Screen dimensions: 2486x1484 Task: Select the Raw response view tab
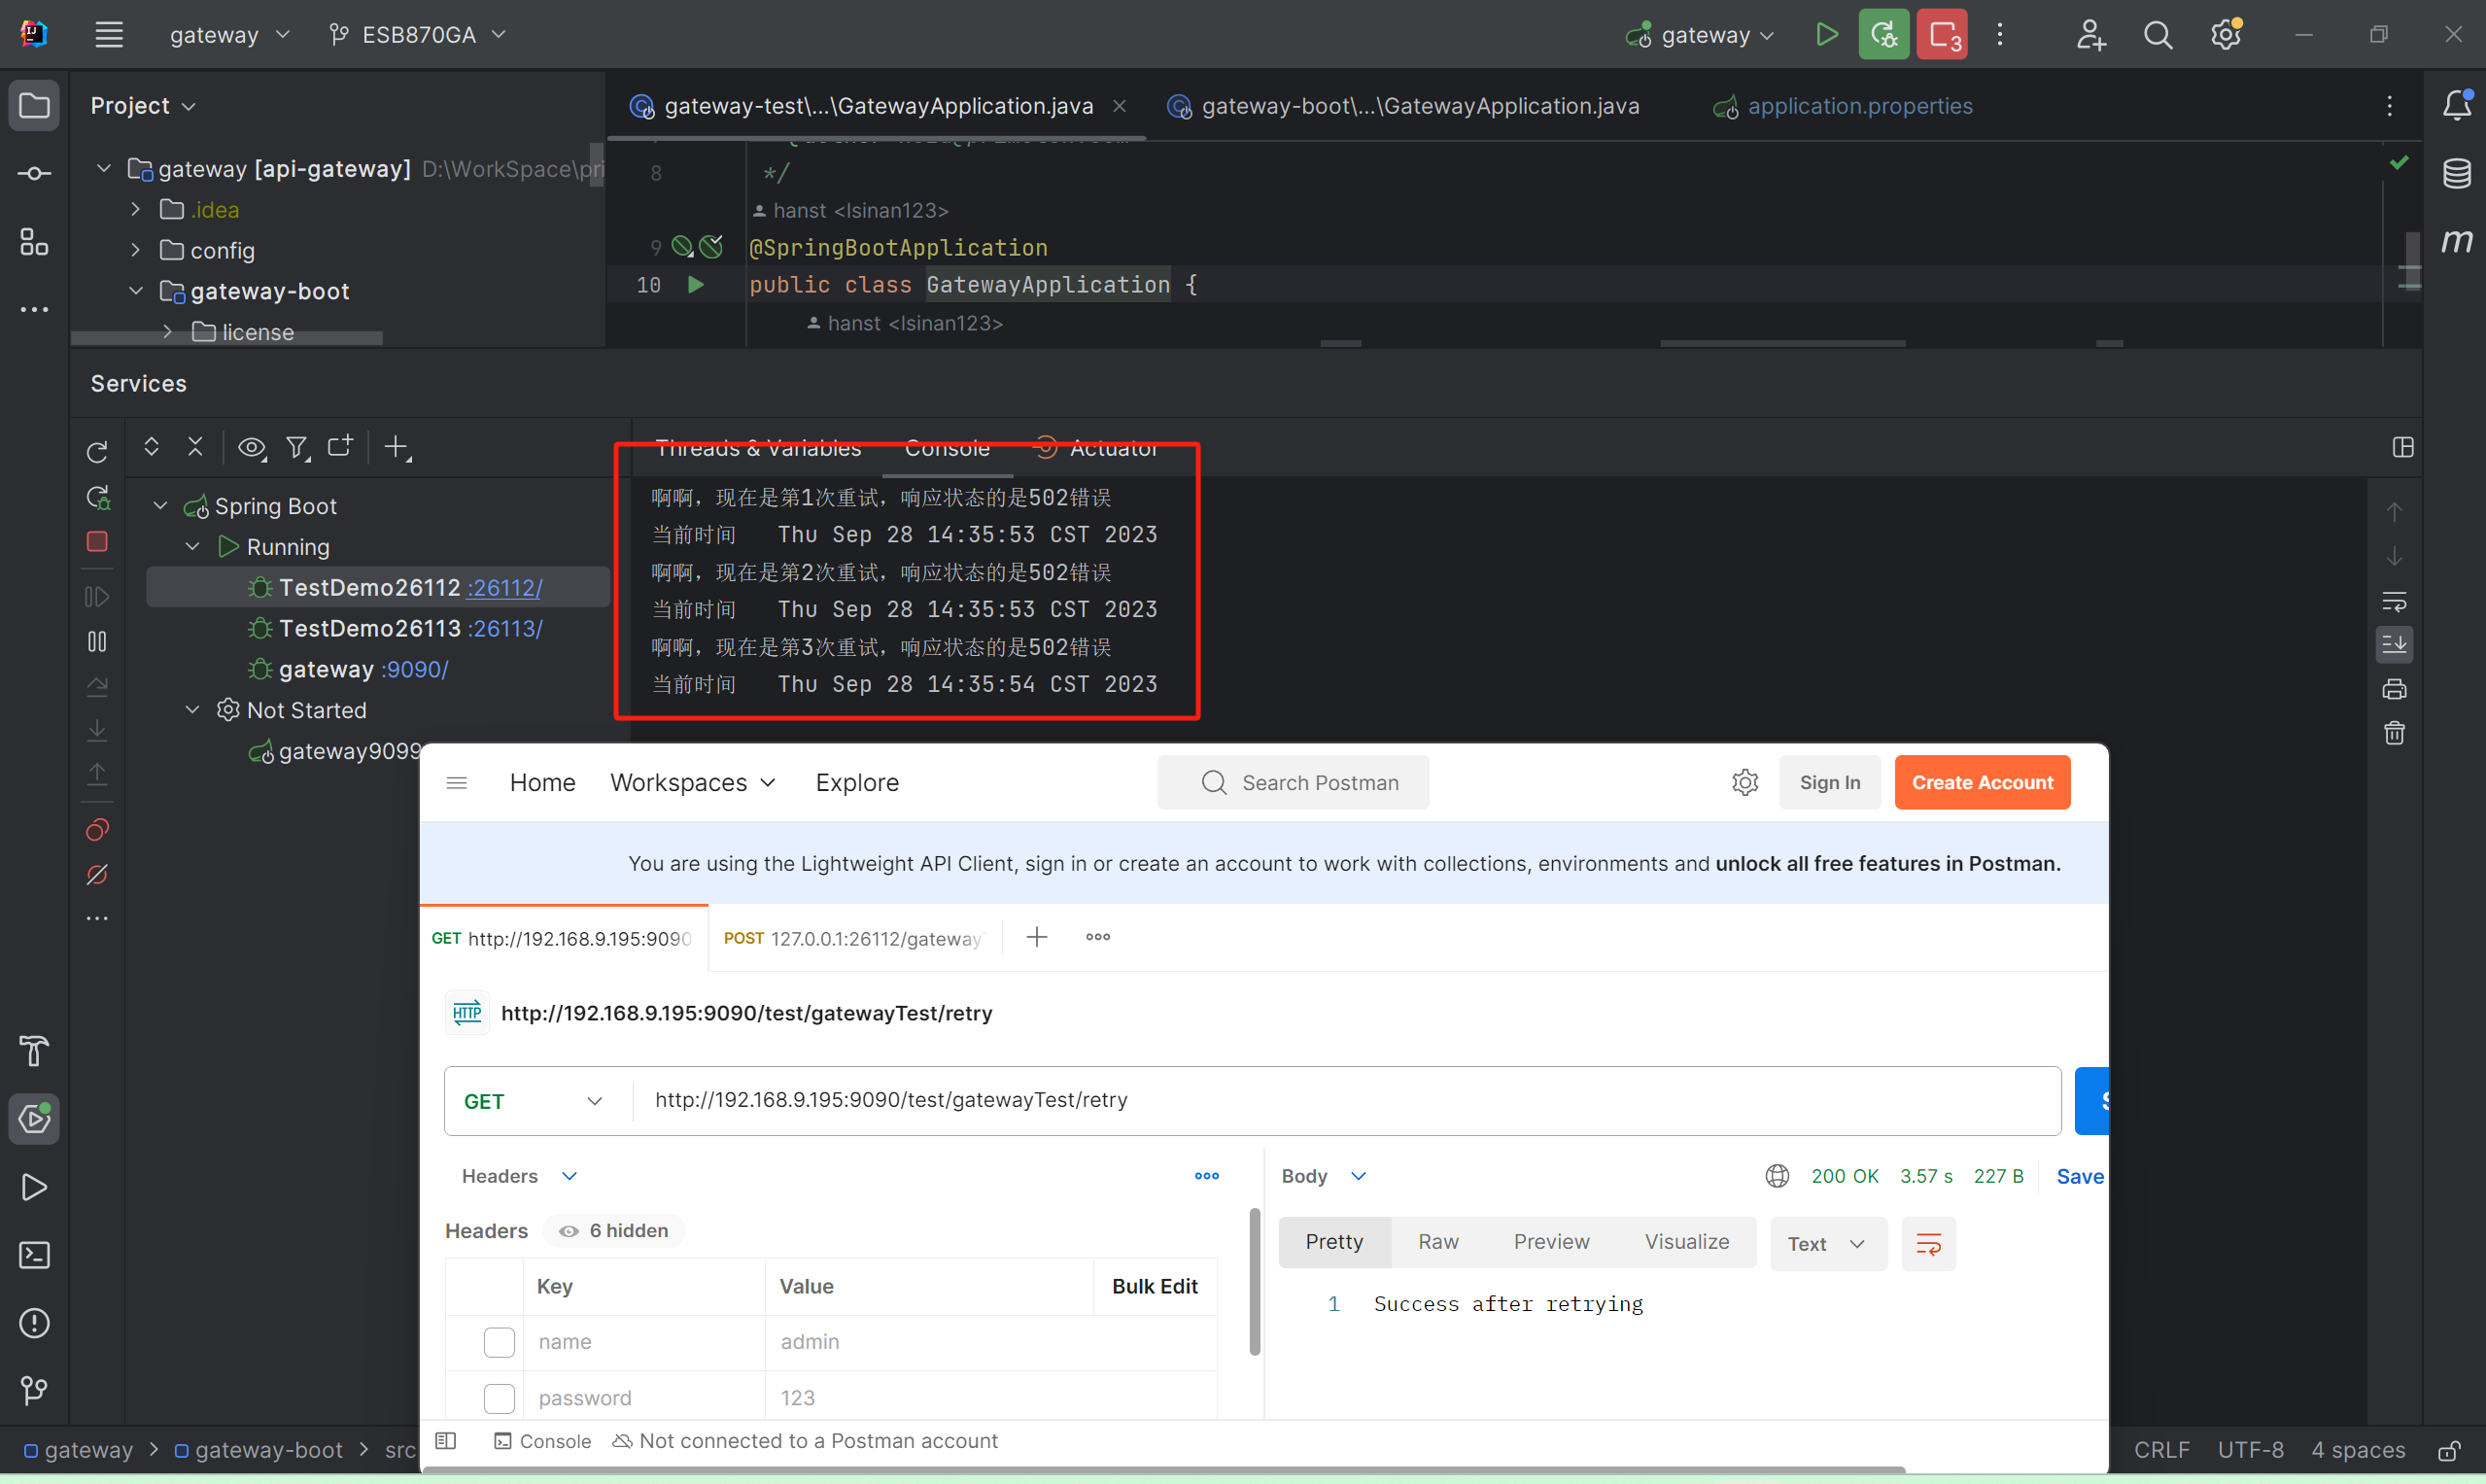(1437, 1242)
